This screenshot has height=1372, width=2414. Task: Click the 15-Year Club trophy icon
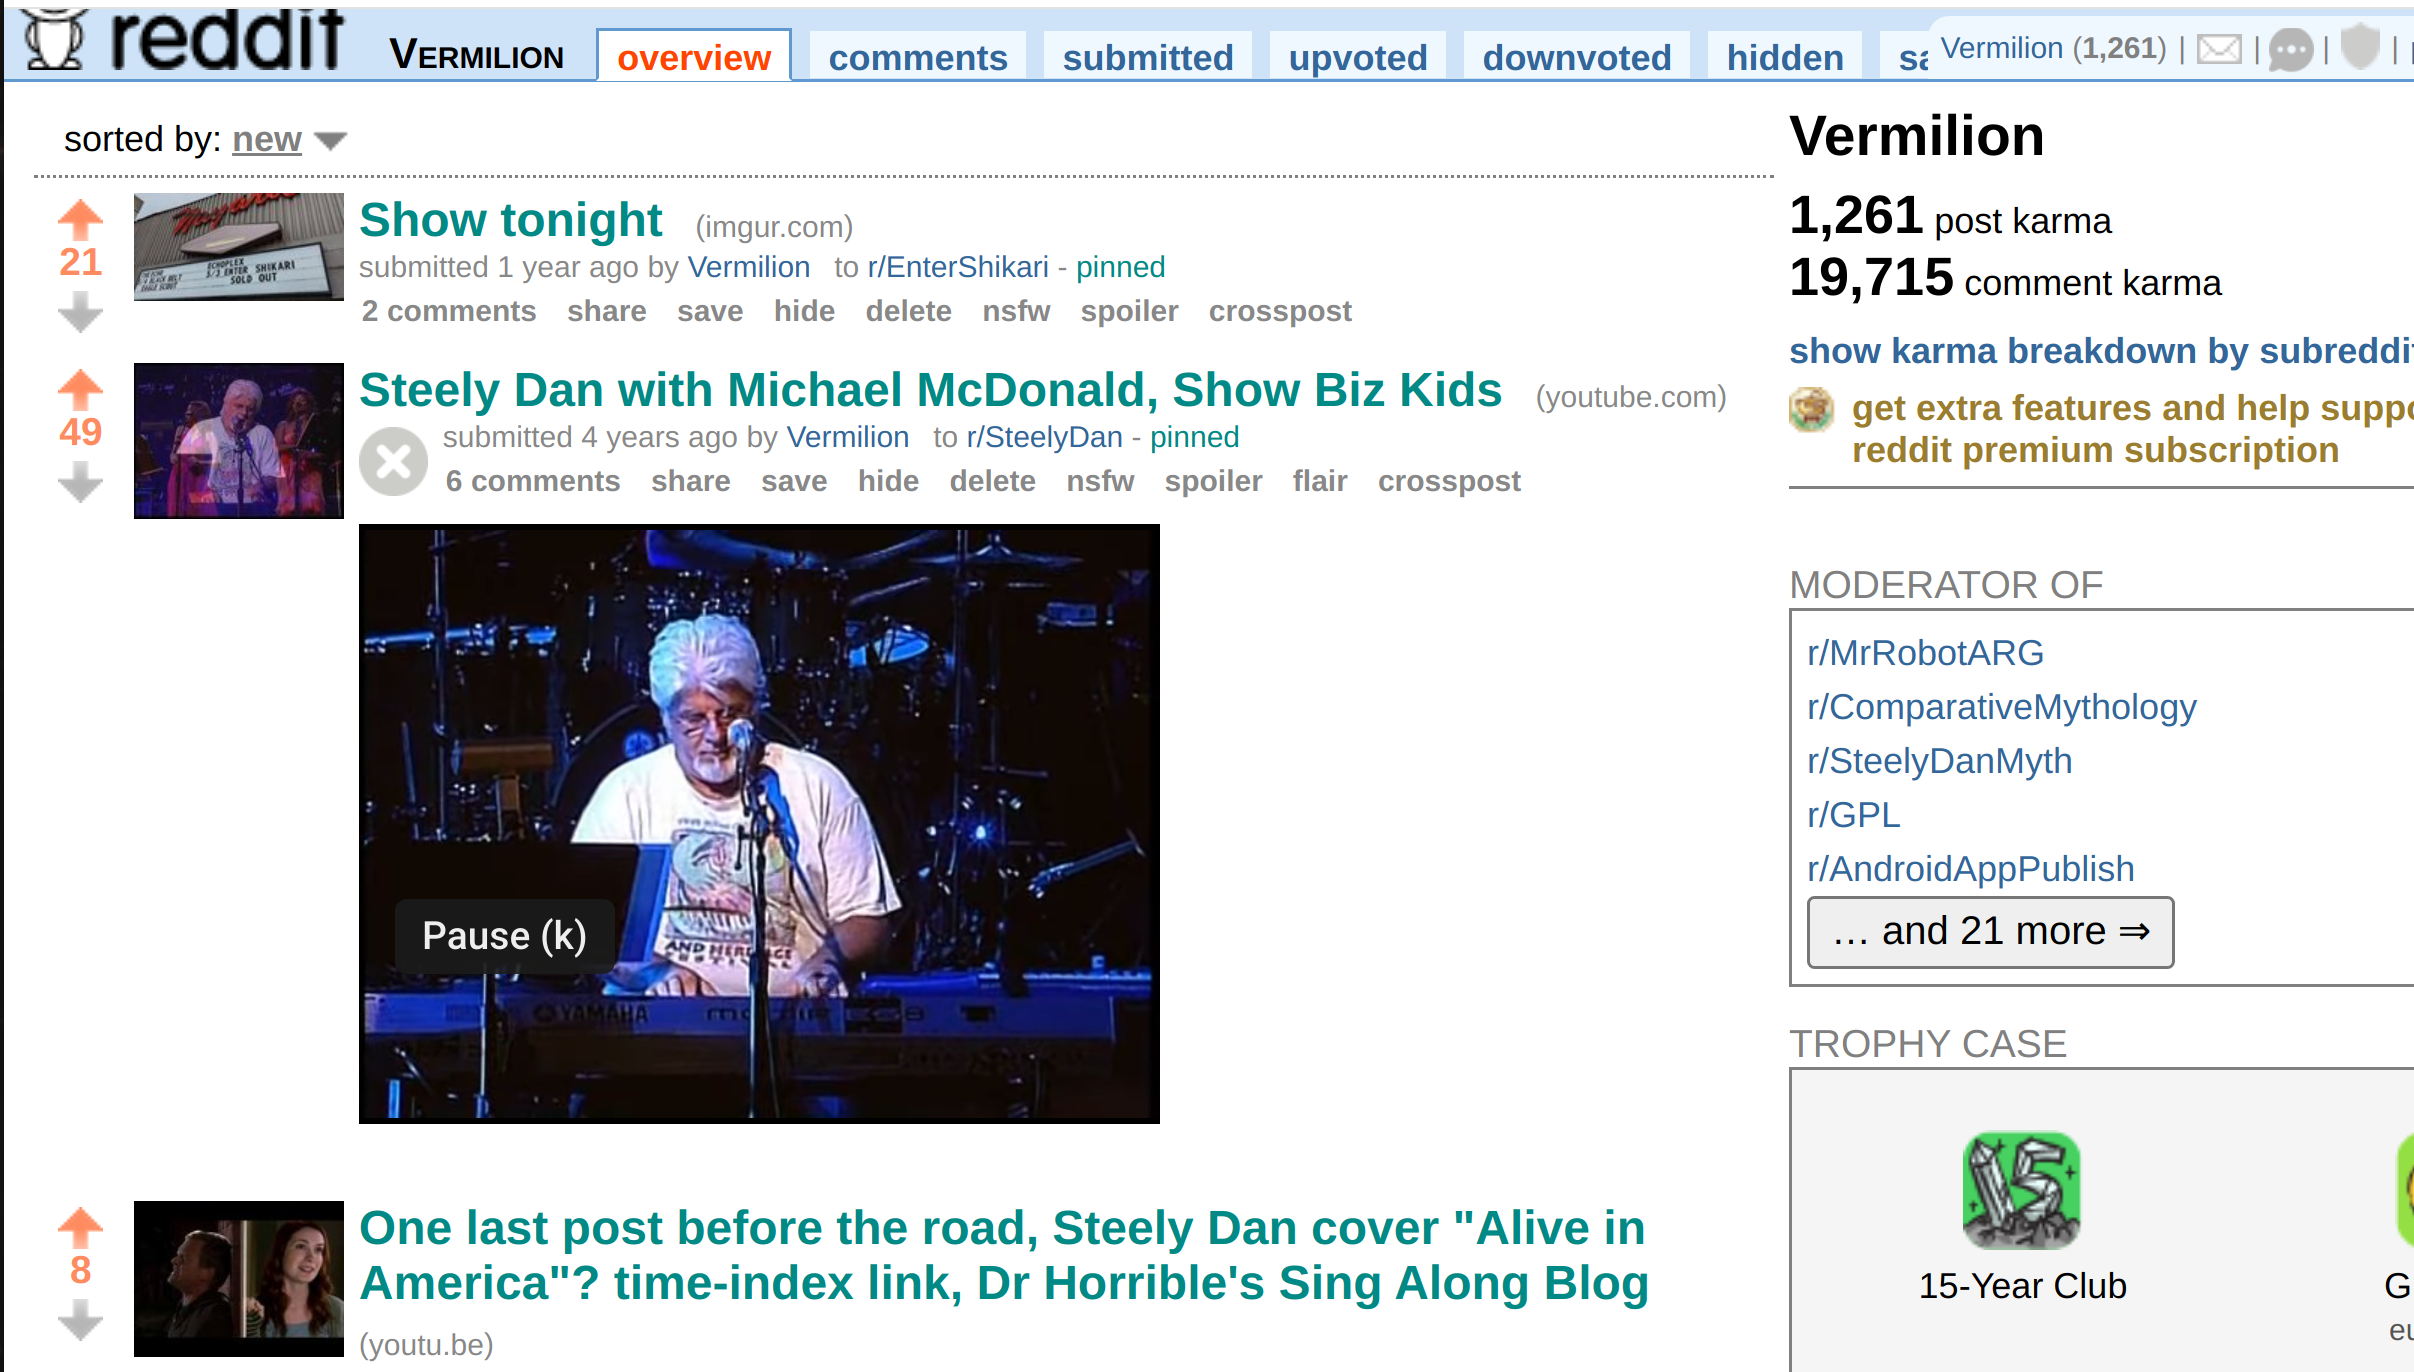point(2022,1190)
